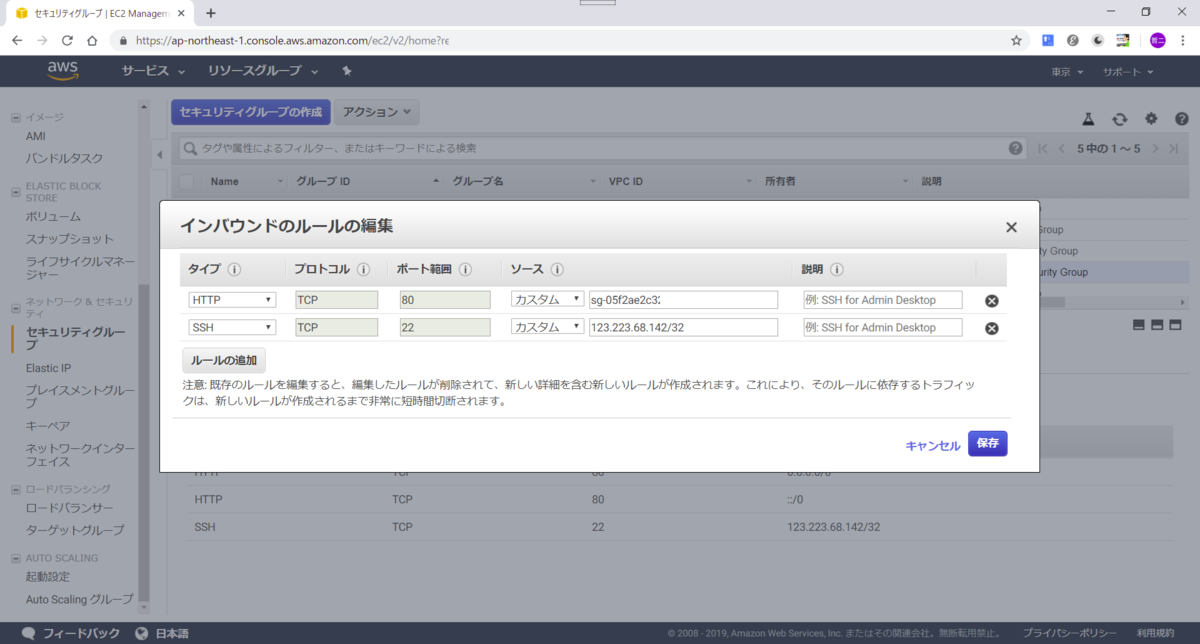Click the refresh icon in the EC2 toolbar
Screen dimensions: 1200x644
(1118, 118)
